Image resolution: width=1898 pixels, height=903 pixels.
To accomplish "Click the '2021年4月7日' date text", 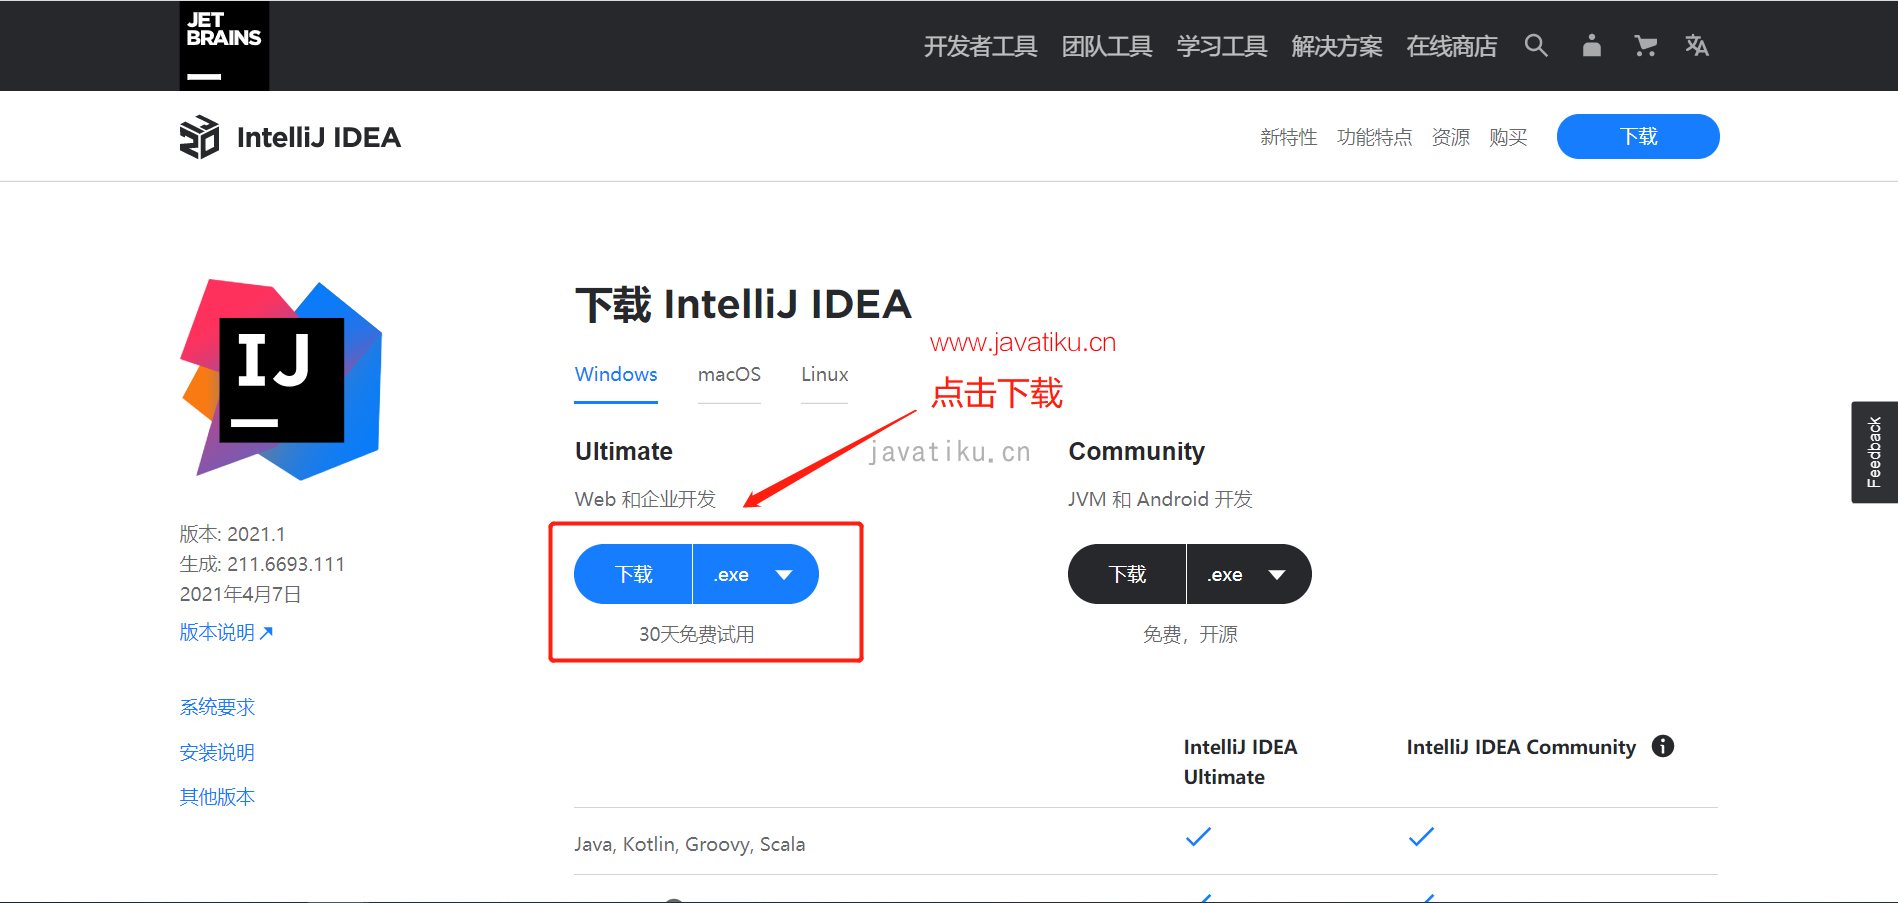I will (x=240, y=594).
